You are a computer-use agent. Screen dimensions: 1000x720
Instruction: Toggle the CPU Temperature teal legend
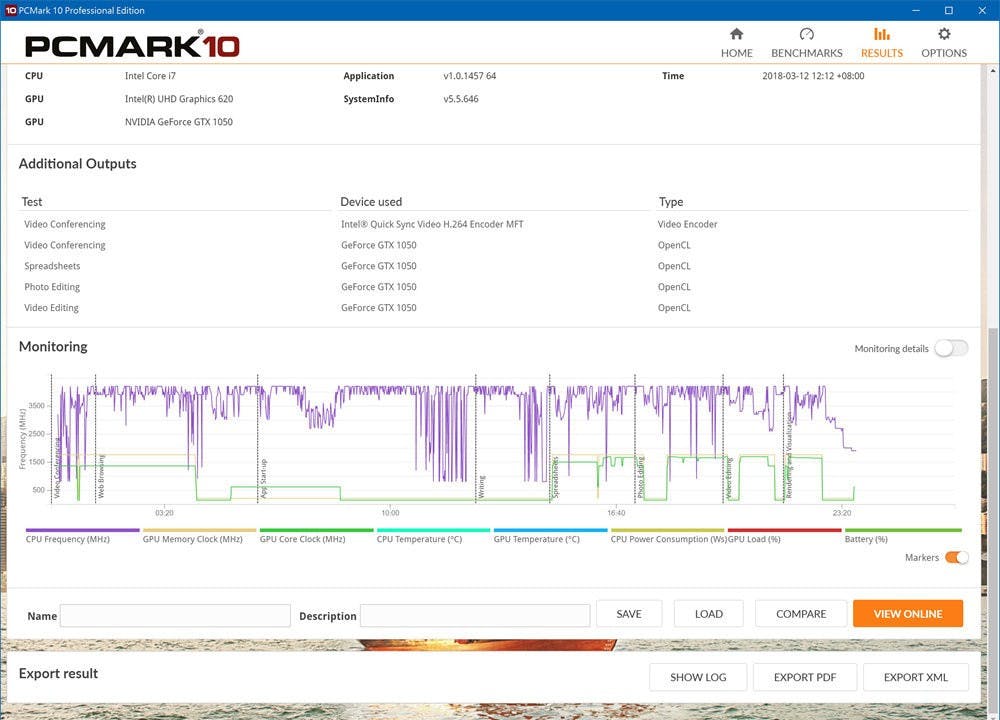pyautogui.click(x=434, y=530)
